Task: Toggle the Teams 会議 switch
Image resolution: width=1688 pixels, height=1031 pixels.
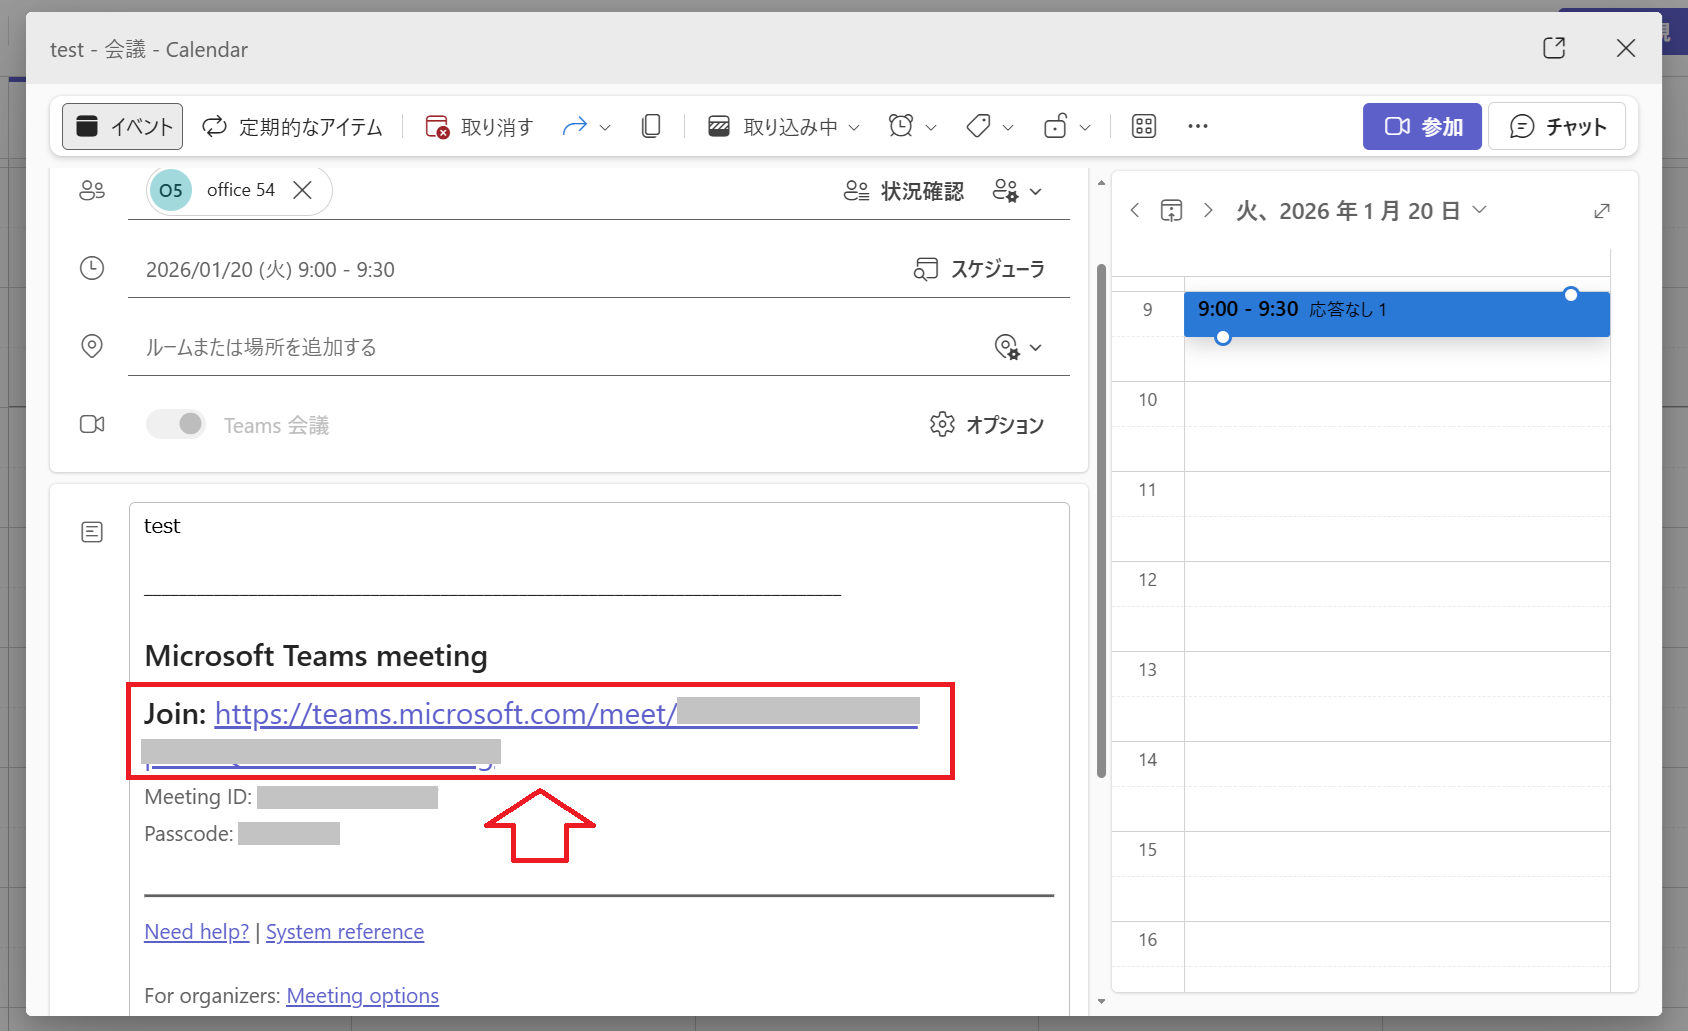Action: point(176,424)
